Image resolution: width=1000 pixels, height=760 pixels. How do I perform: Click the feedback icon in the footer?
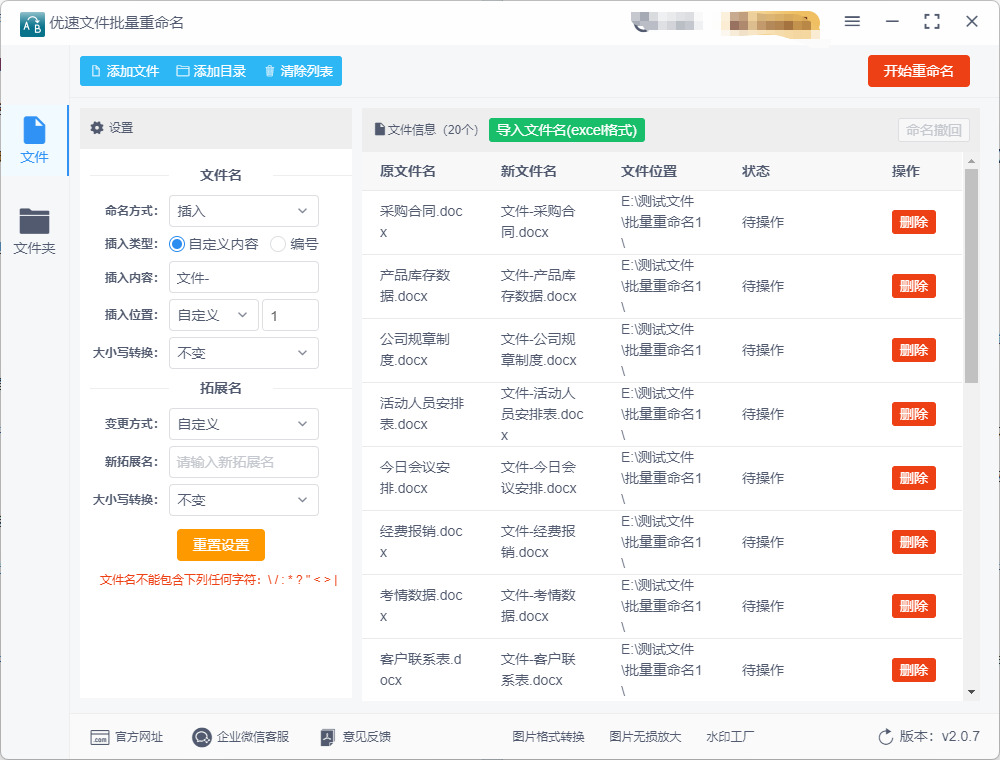click(327, 737)
